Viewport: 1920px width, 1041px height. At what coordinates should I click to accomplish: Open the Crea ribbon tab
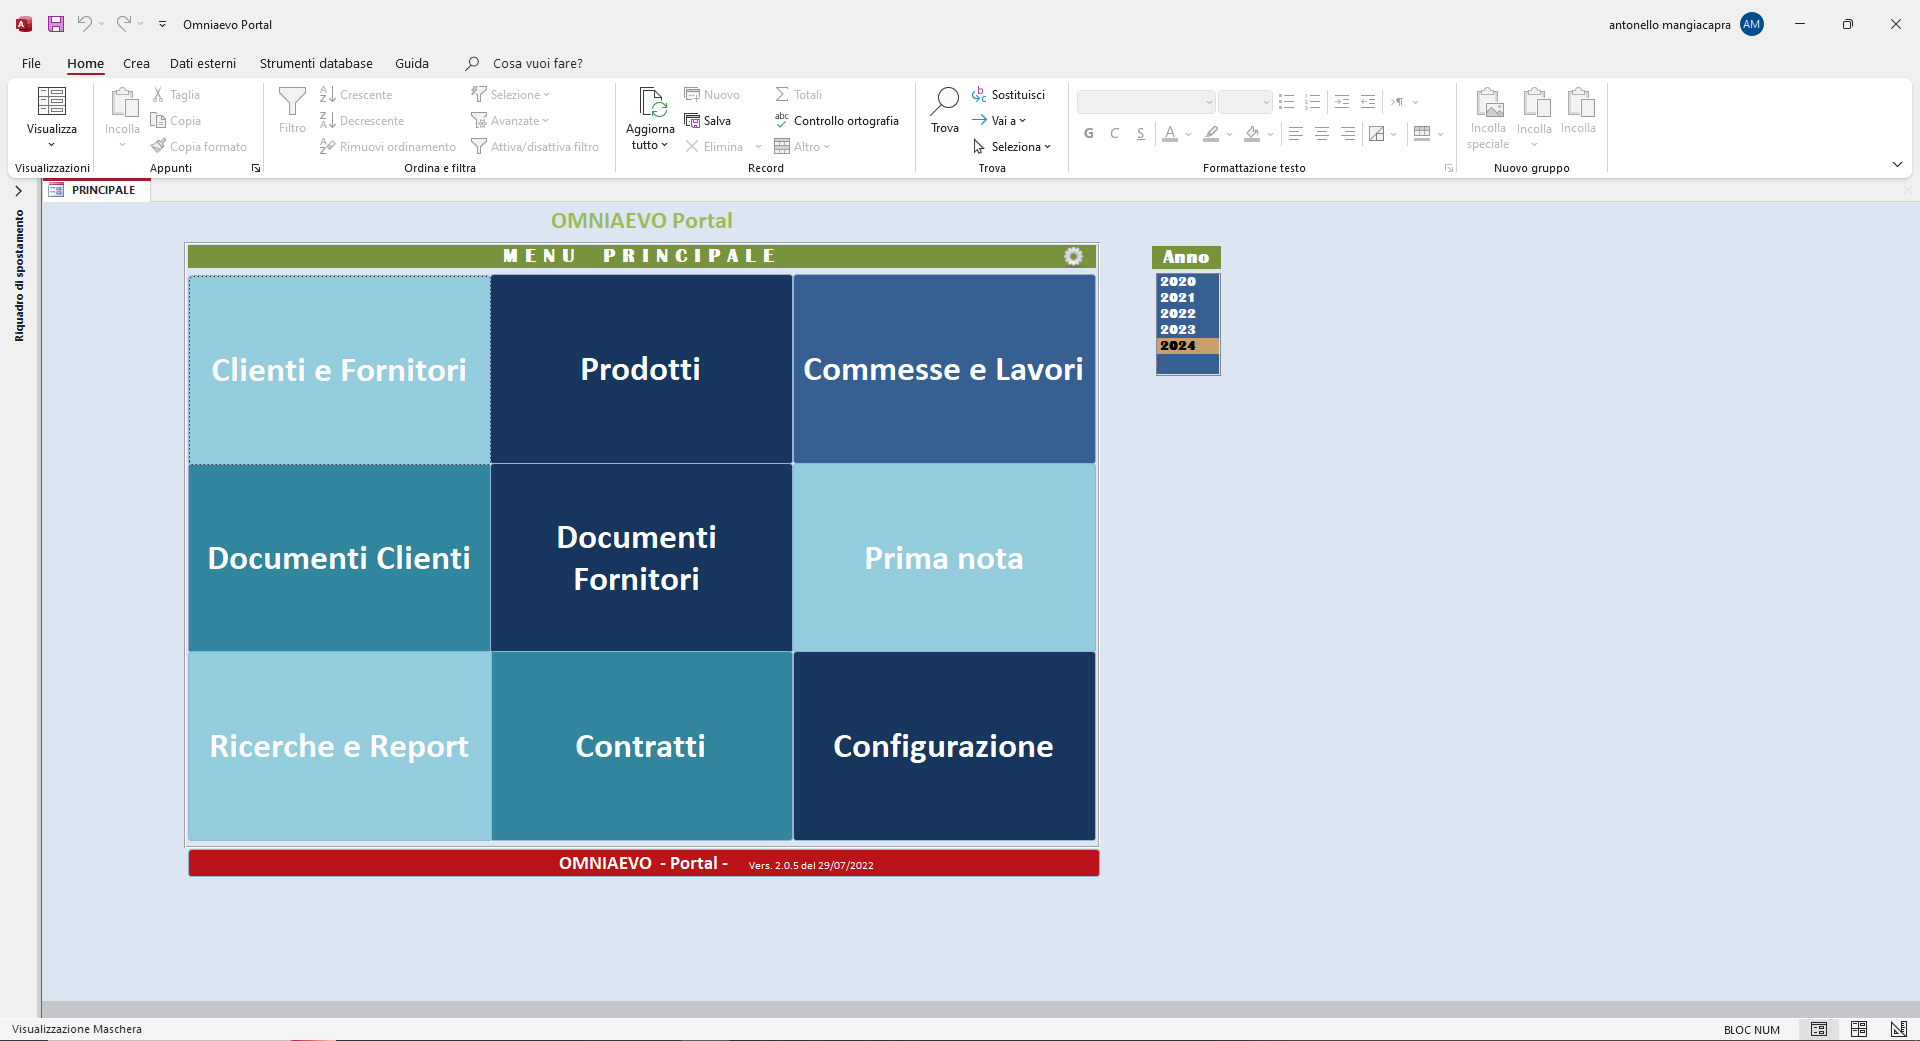(x=136, y=63)
